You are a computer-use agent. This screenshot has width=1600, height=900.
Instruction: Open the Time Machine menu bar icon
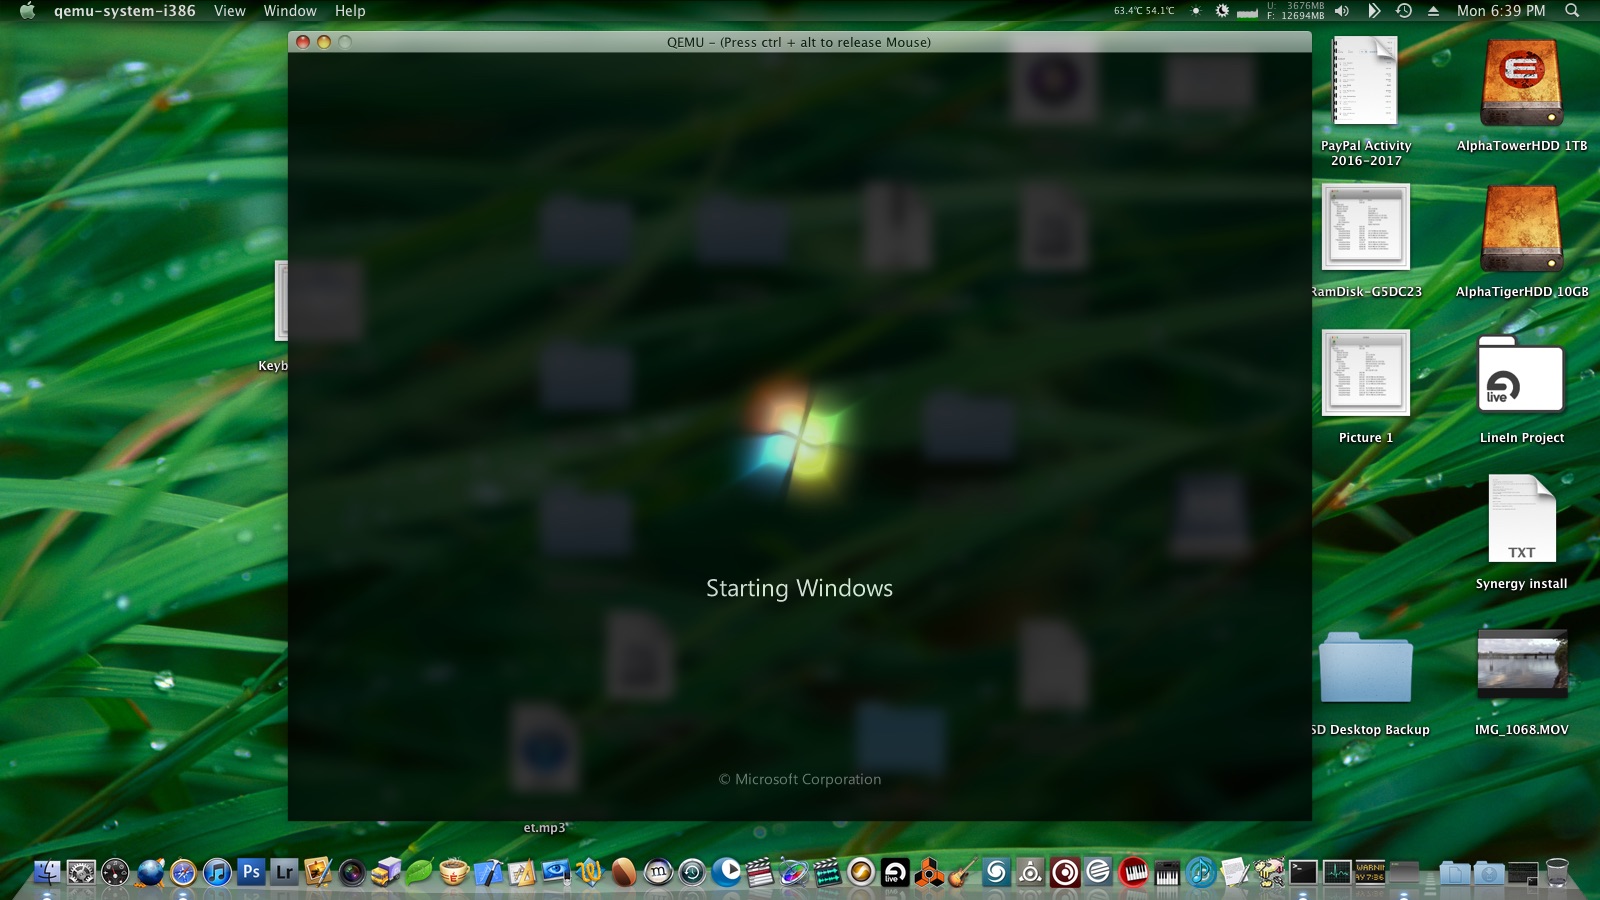1404,11
